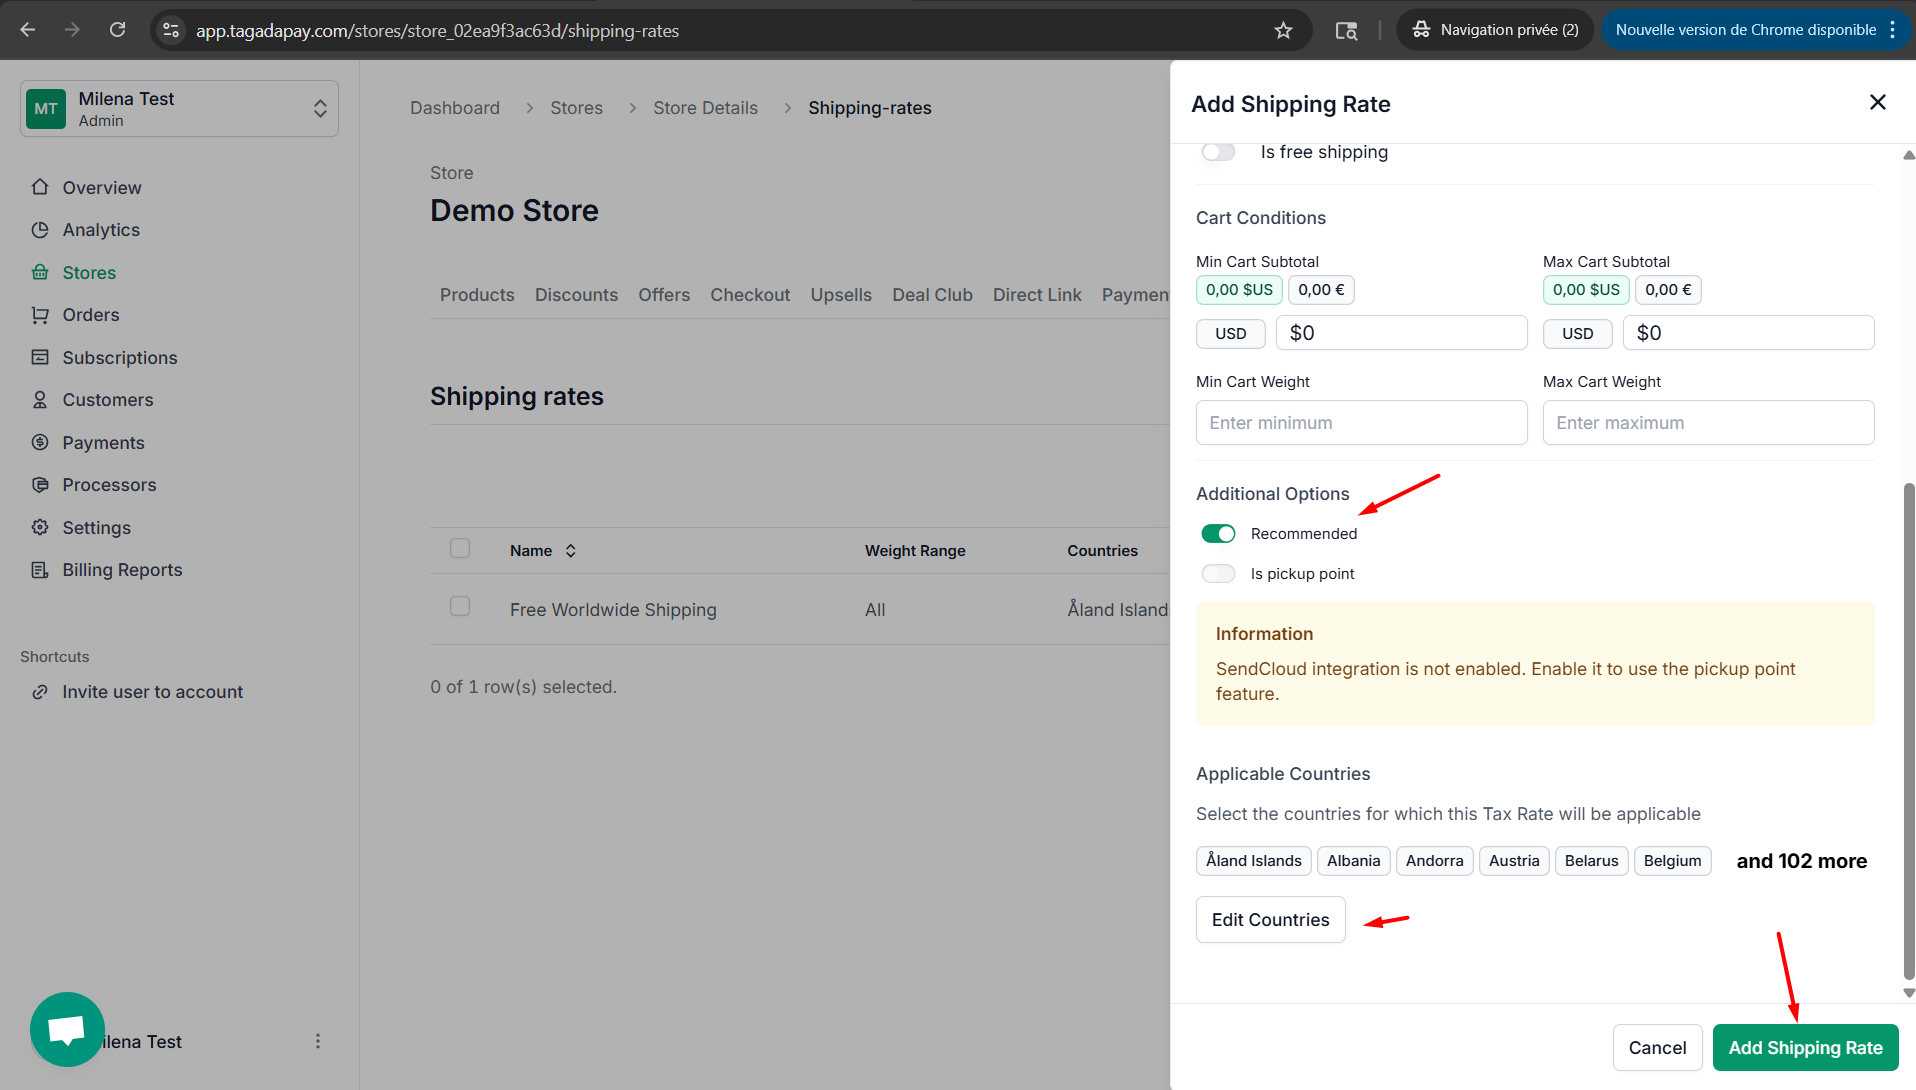Click the Processors icon in sidebar

(40, 485)
